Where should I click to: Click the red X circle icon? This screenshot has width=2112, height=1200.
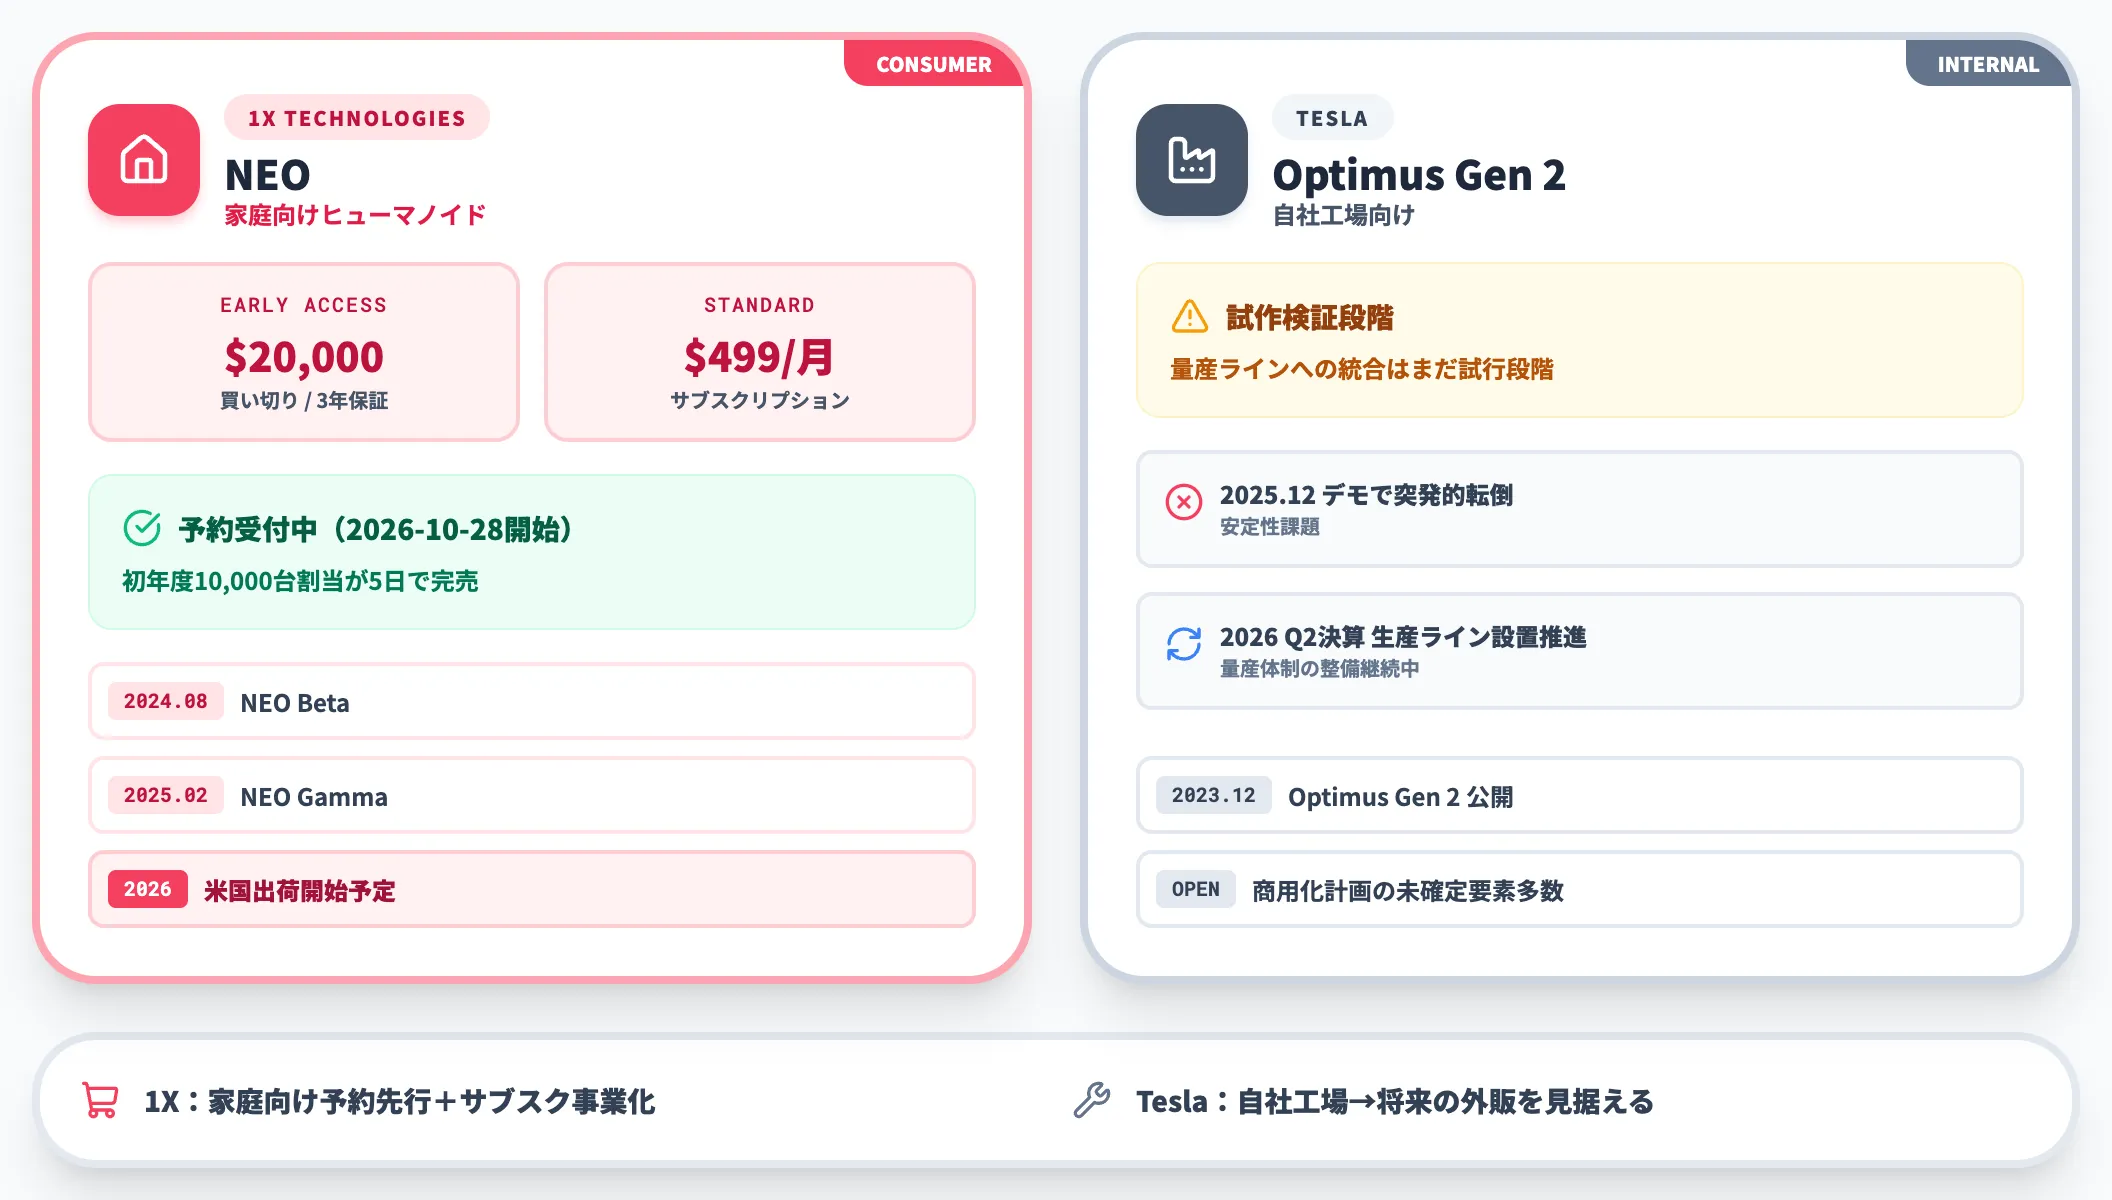[1184, 502]
